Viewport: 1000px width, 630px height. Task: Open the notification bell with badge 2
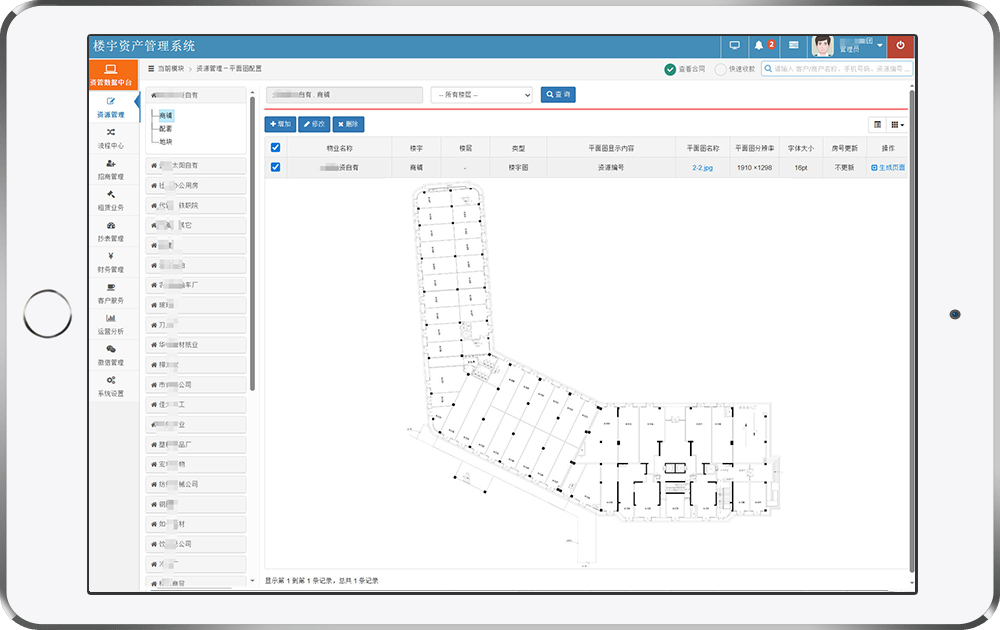(763, 45)
